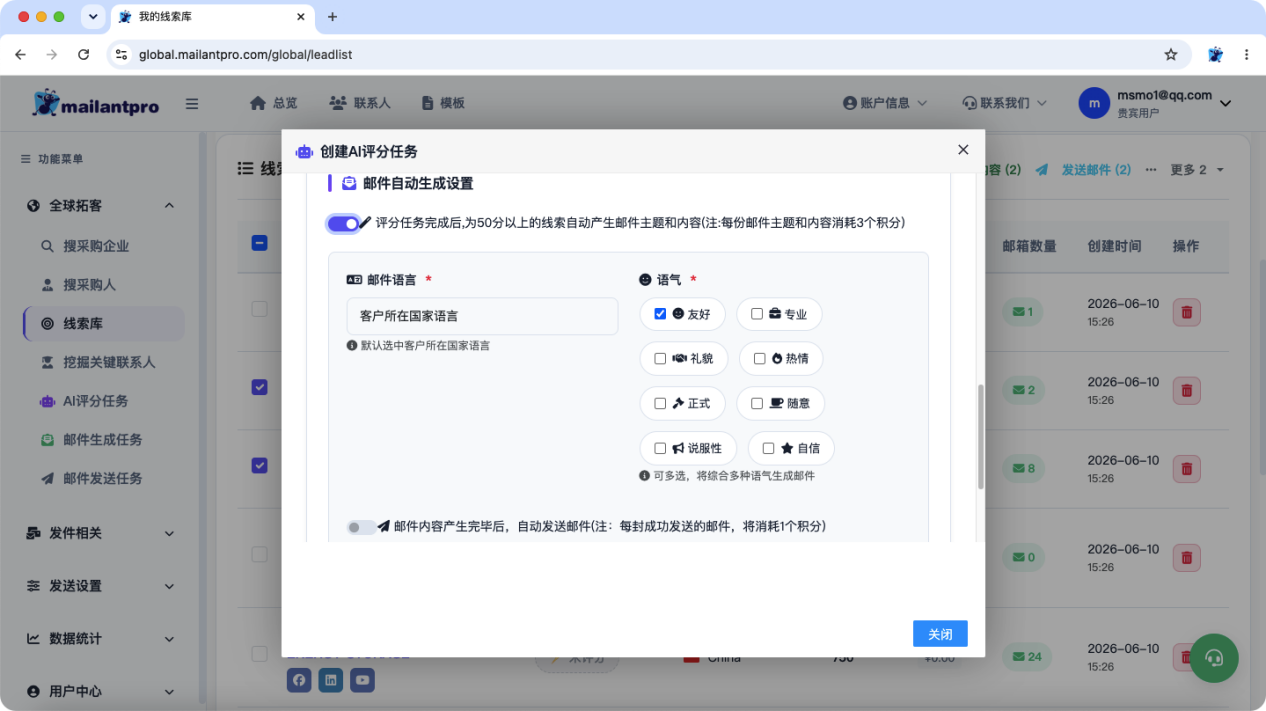The image size is (1266, 711).
Task: Click the mailantpro extension icon in toolbar
Action: click(1215, 55)
